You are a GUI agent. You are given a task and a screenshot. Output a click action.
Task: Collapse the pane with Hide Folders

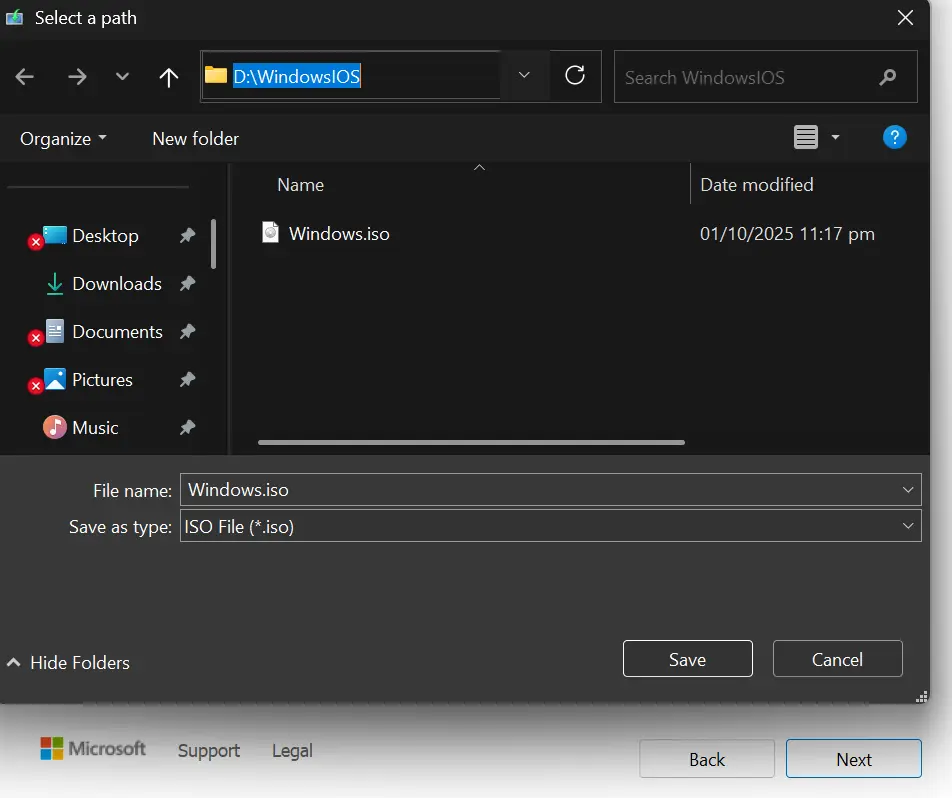pyautogui.click(x=69, y=662)
